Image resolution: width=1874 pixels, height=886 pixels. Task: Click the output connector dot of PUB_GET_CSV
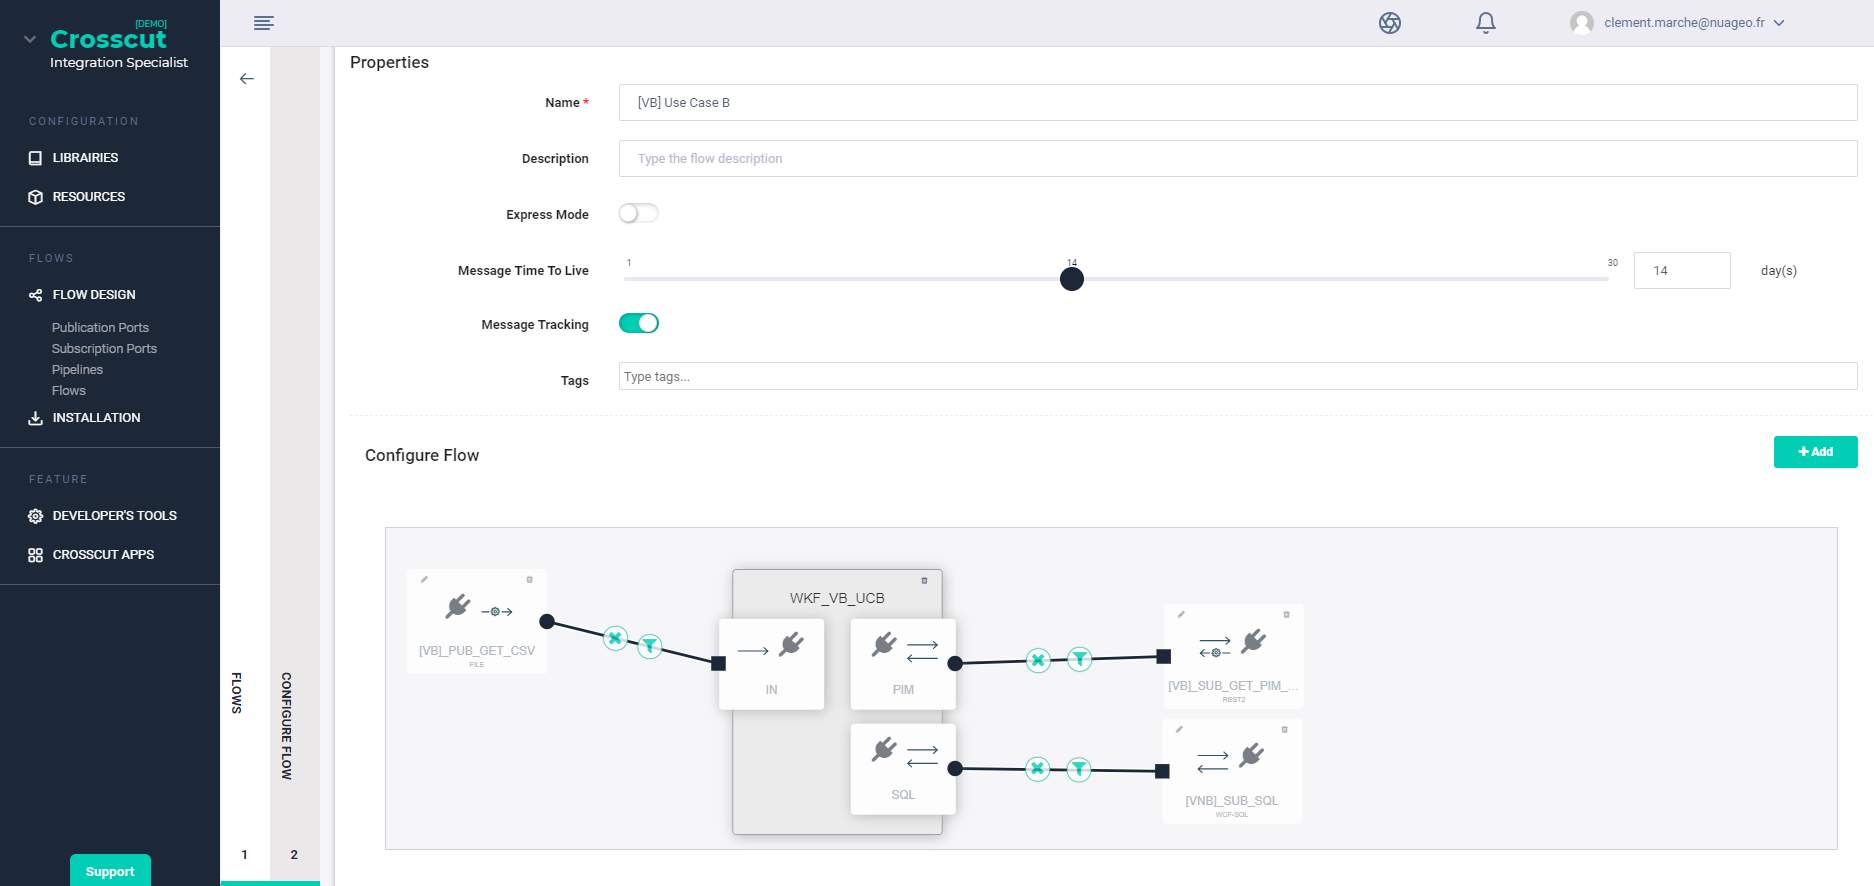547,622
